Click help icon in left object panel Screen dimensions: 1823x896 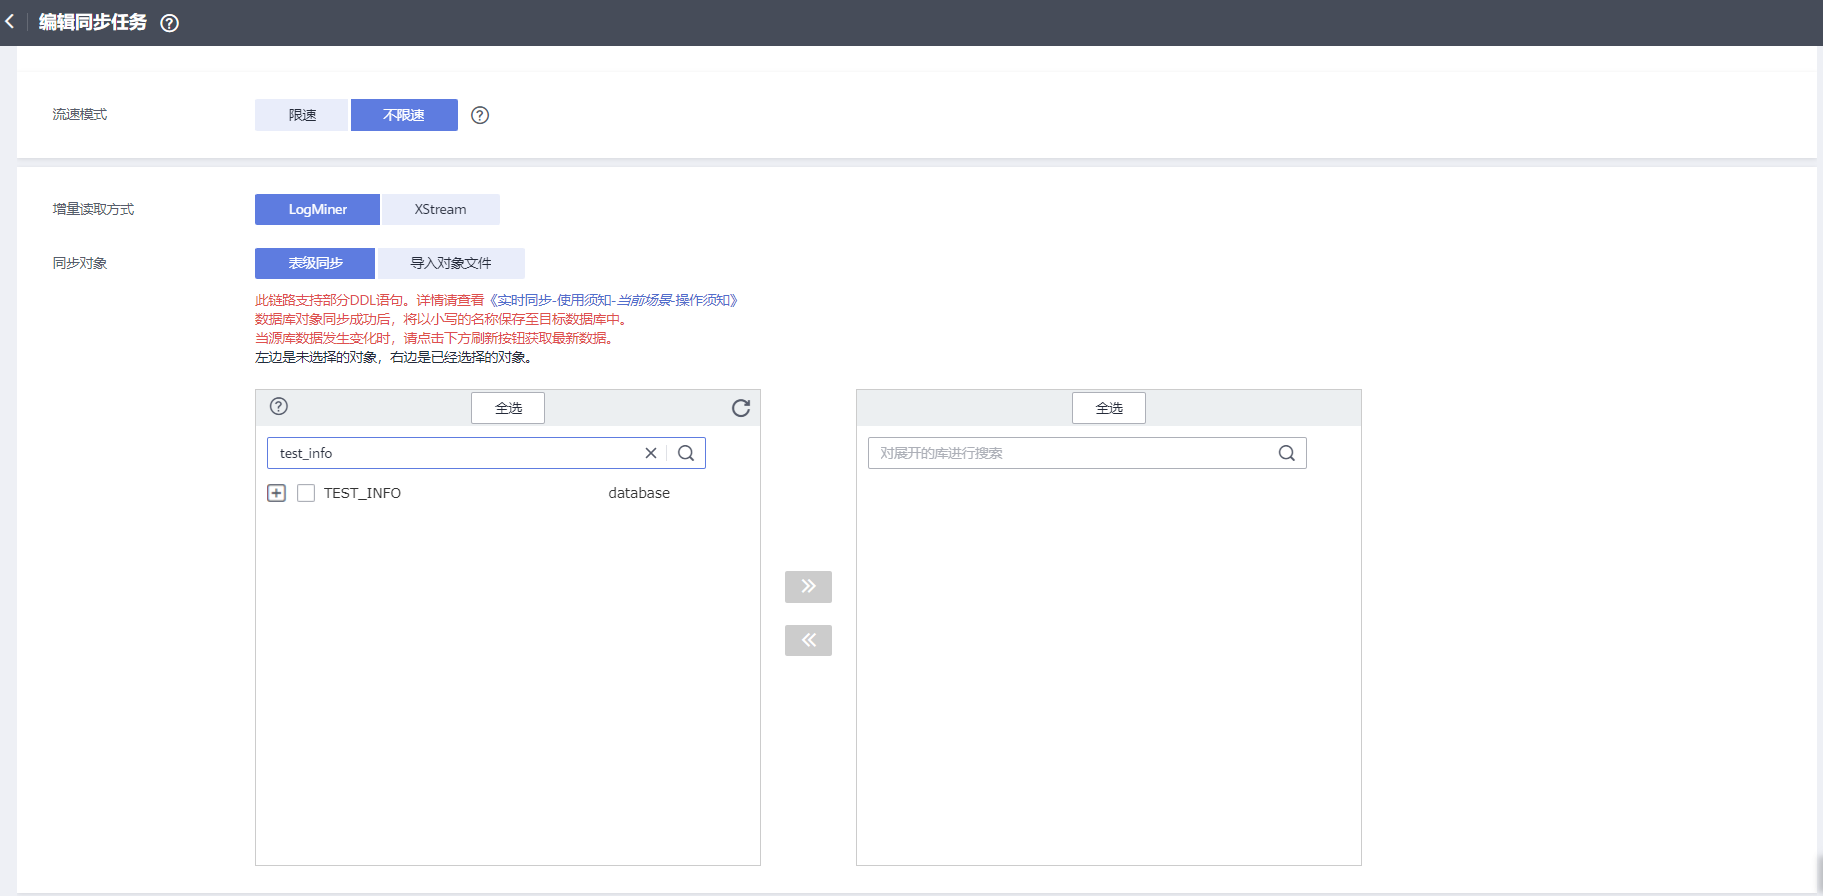[279, 406]
